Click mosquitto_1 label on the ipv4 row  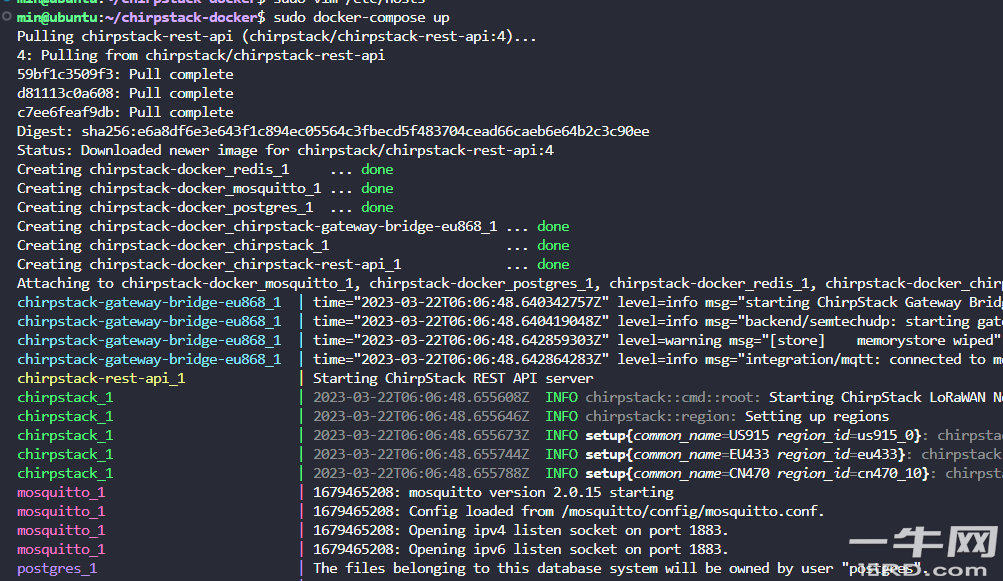pos(61,530)
